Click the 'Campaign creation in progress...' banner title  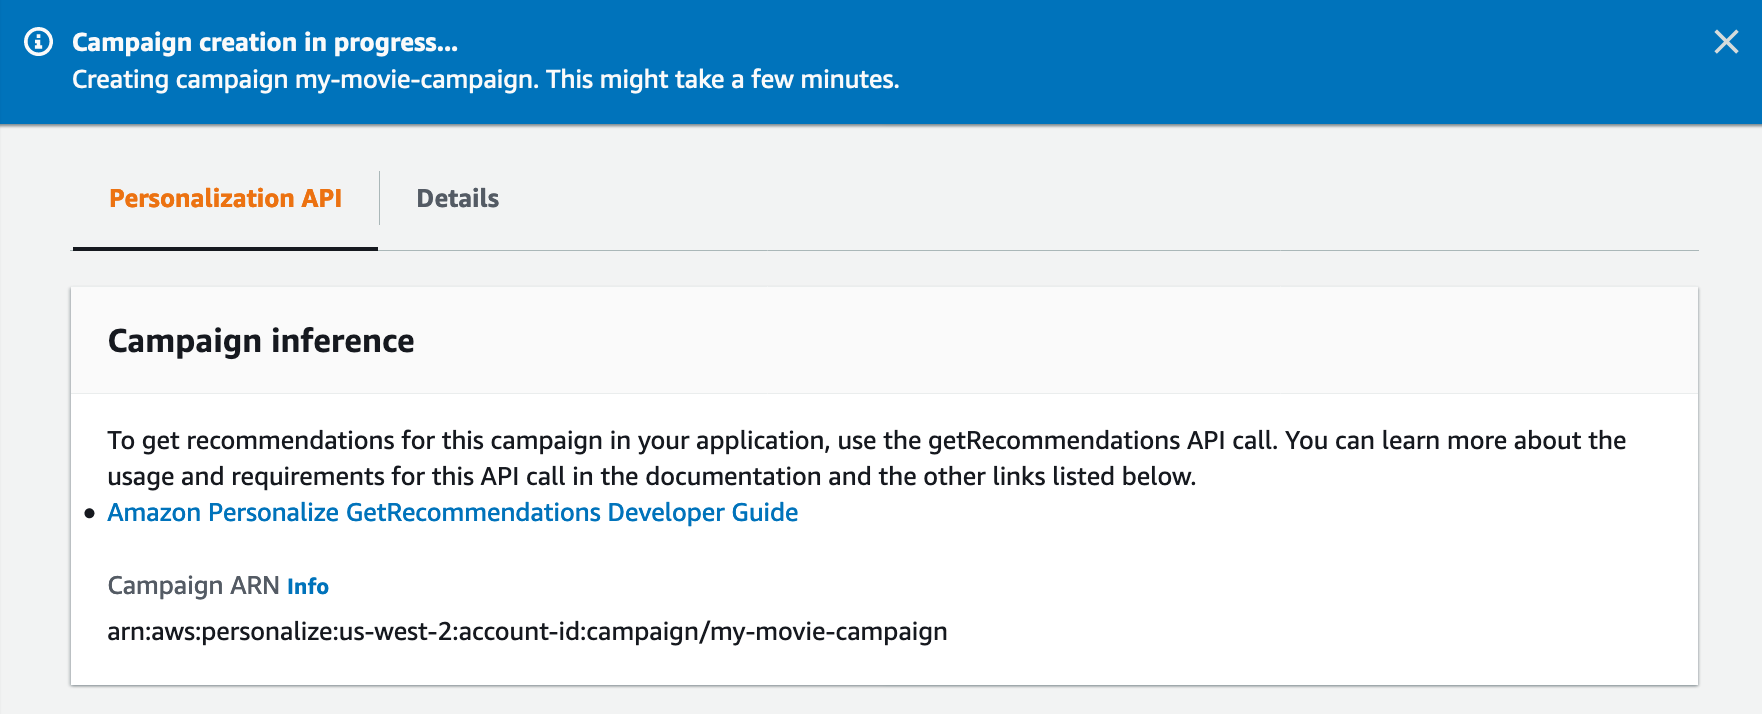pyautogui.click(x=264, y=42)
